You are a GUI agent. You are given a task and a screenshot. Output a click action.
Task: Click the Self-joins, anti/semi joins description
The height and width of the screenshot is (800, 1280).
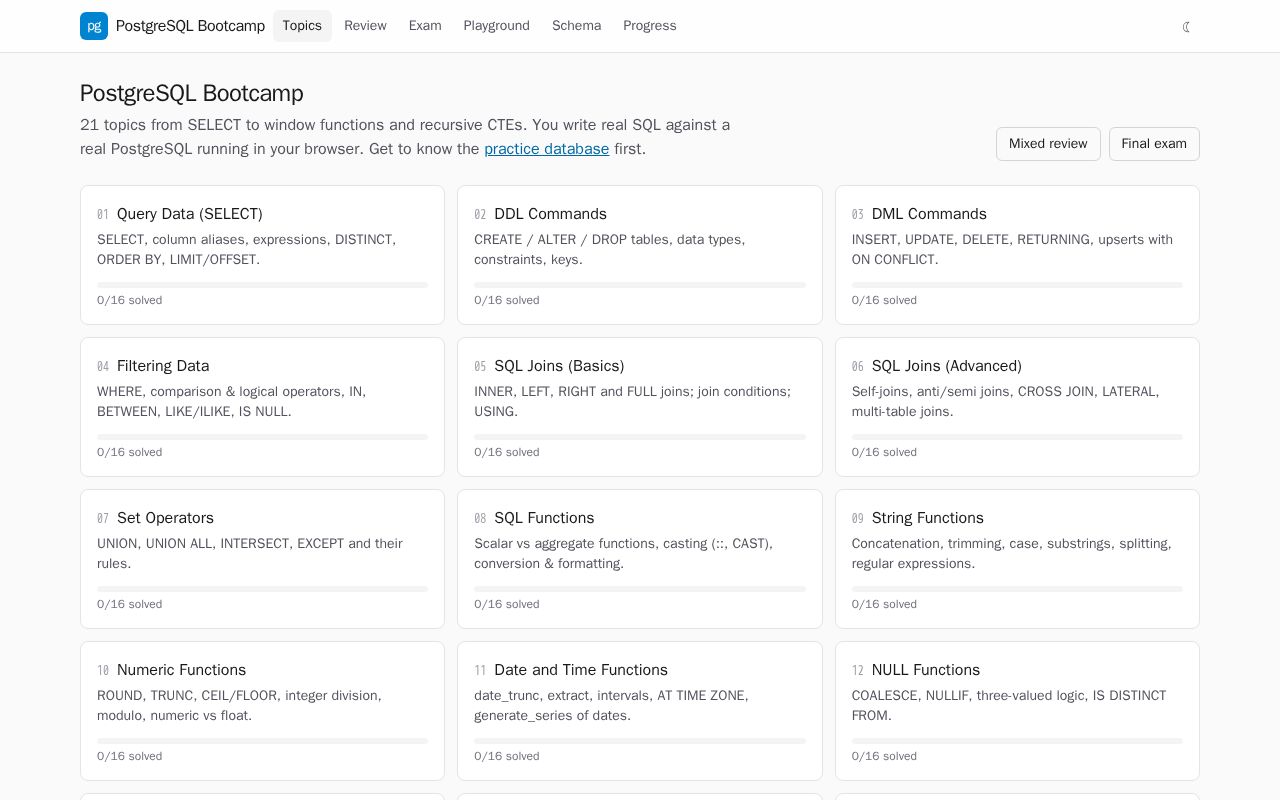[1006, 402]
